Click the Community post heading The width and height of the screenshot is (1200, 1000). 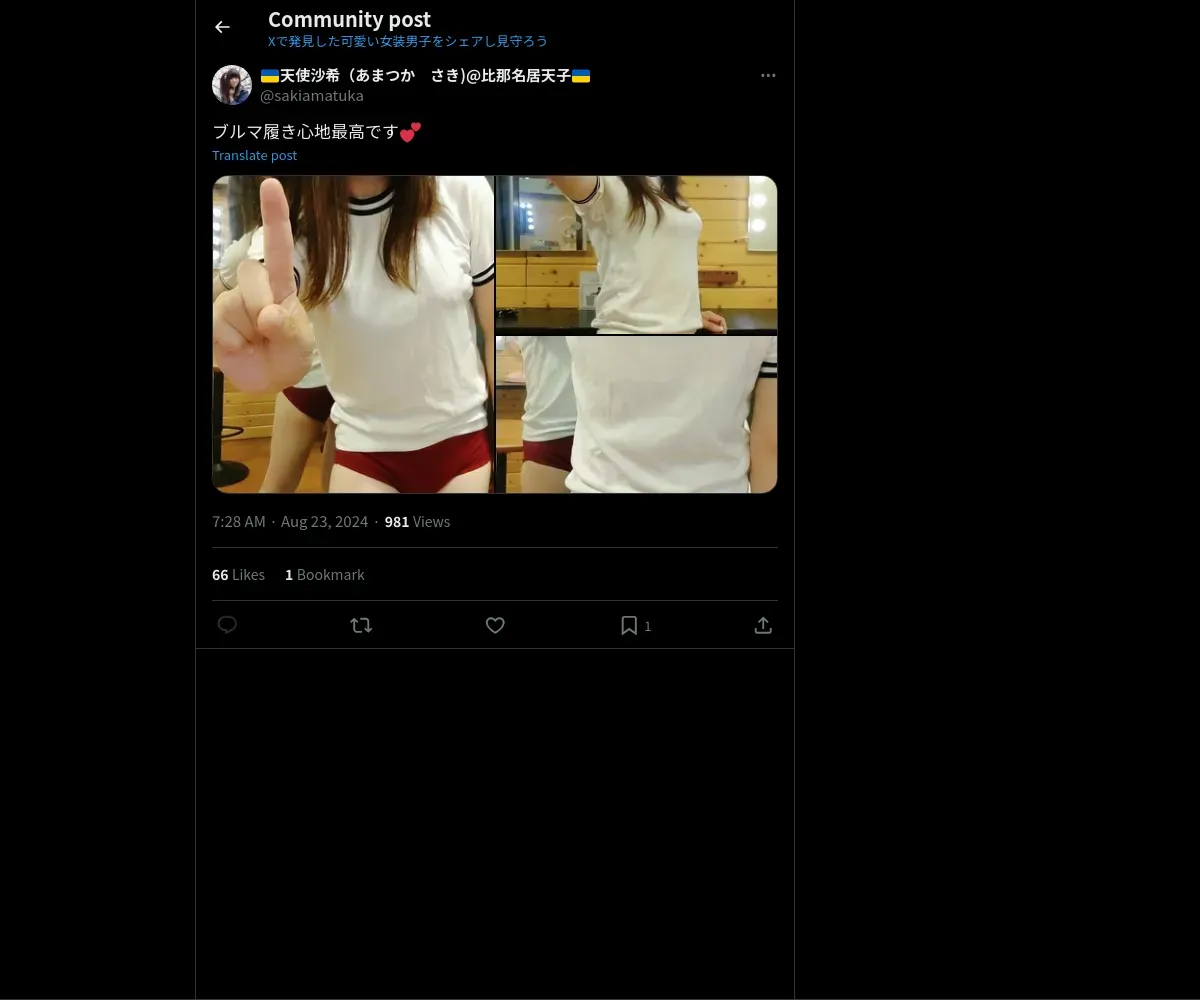(x=349, y=19)
